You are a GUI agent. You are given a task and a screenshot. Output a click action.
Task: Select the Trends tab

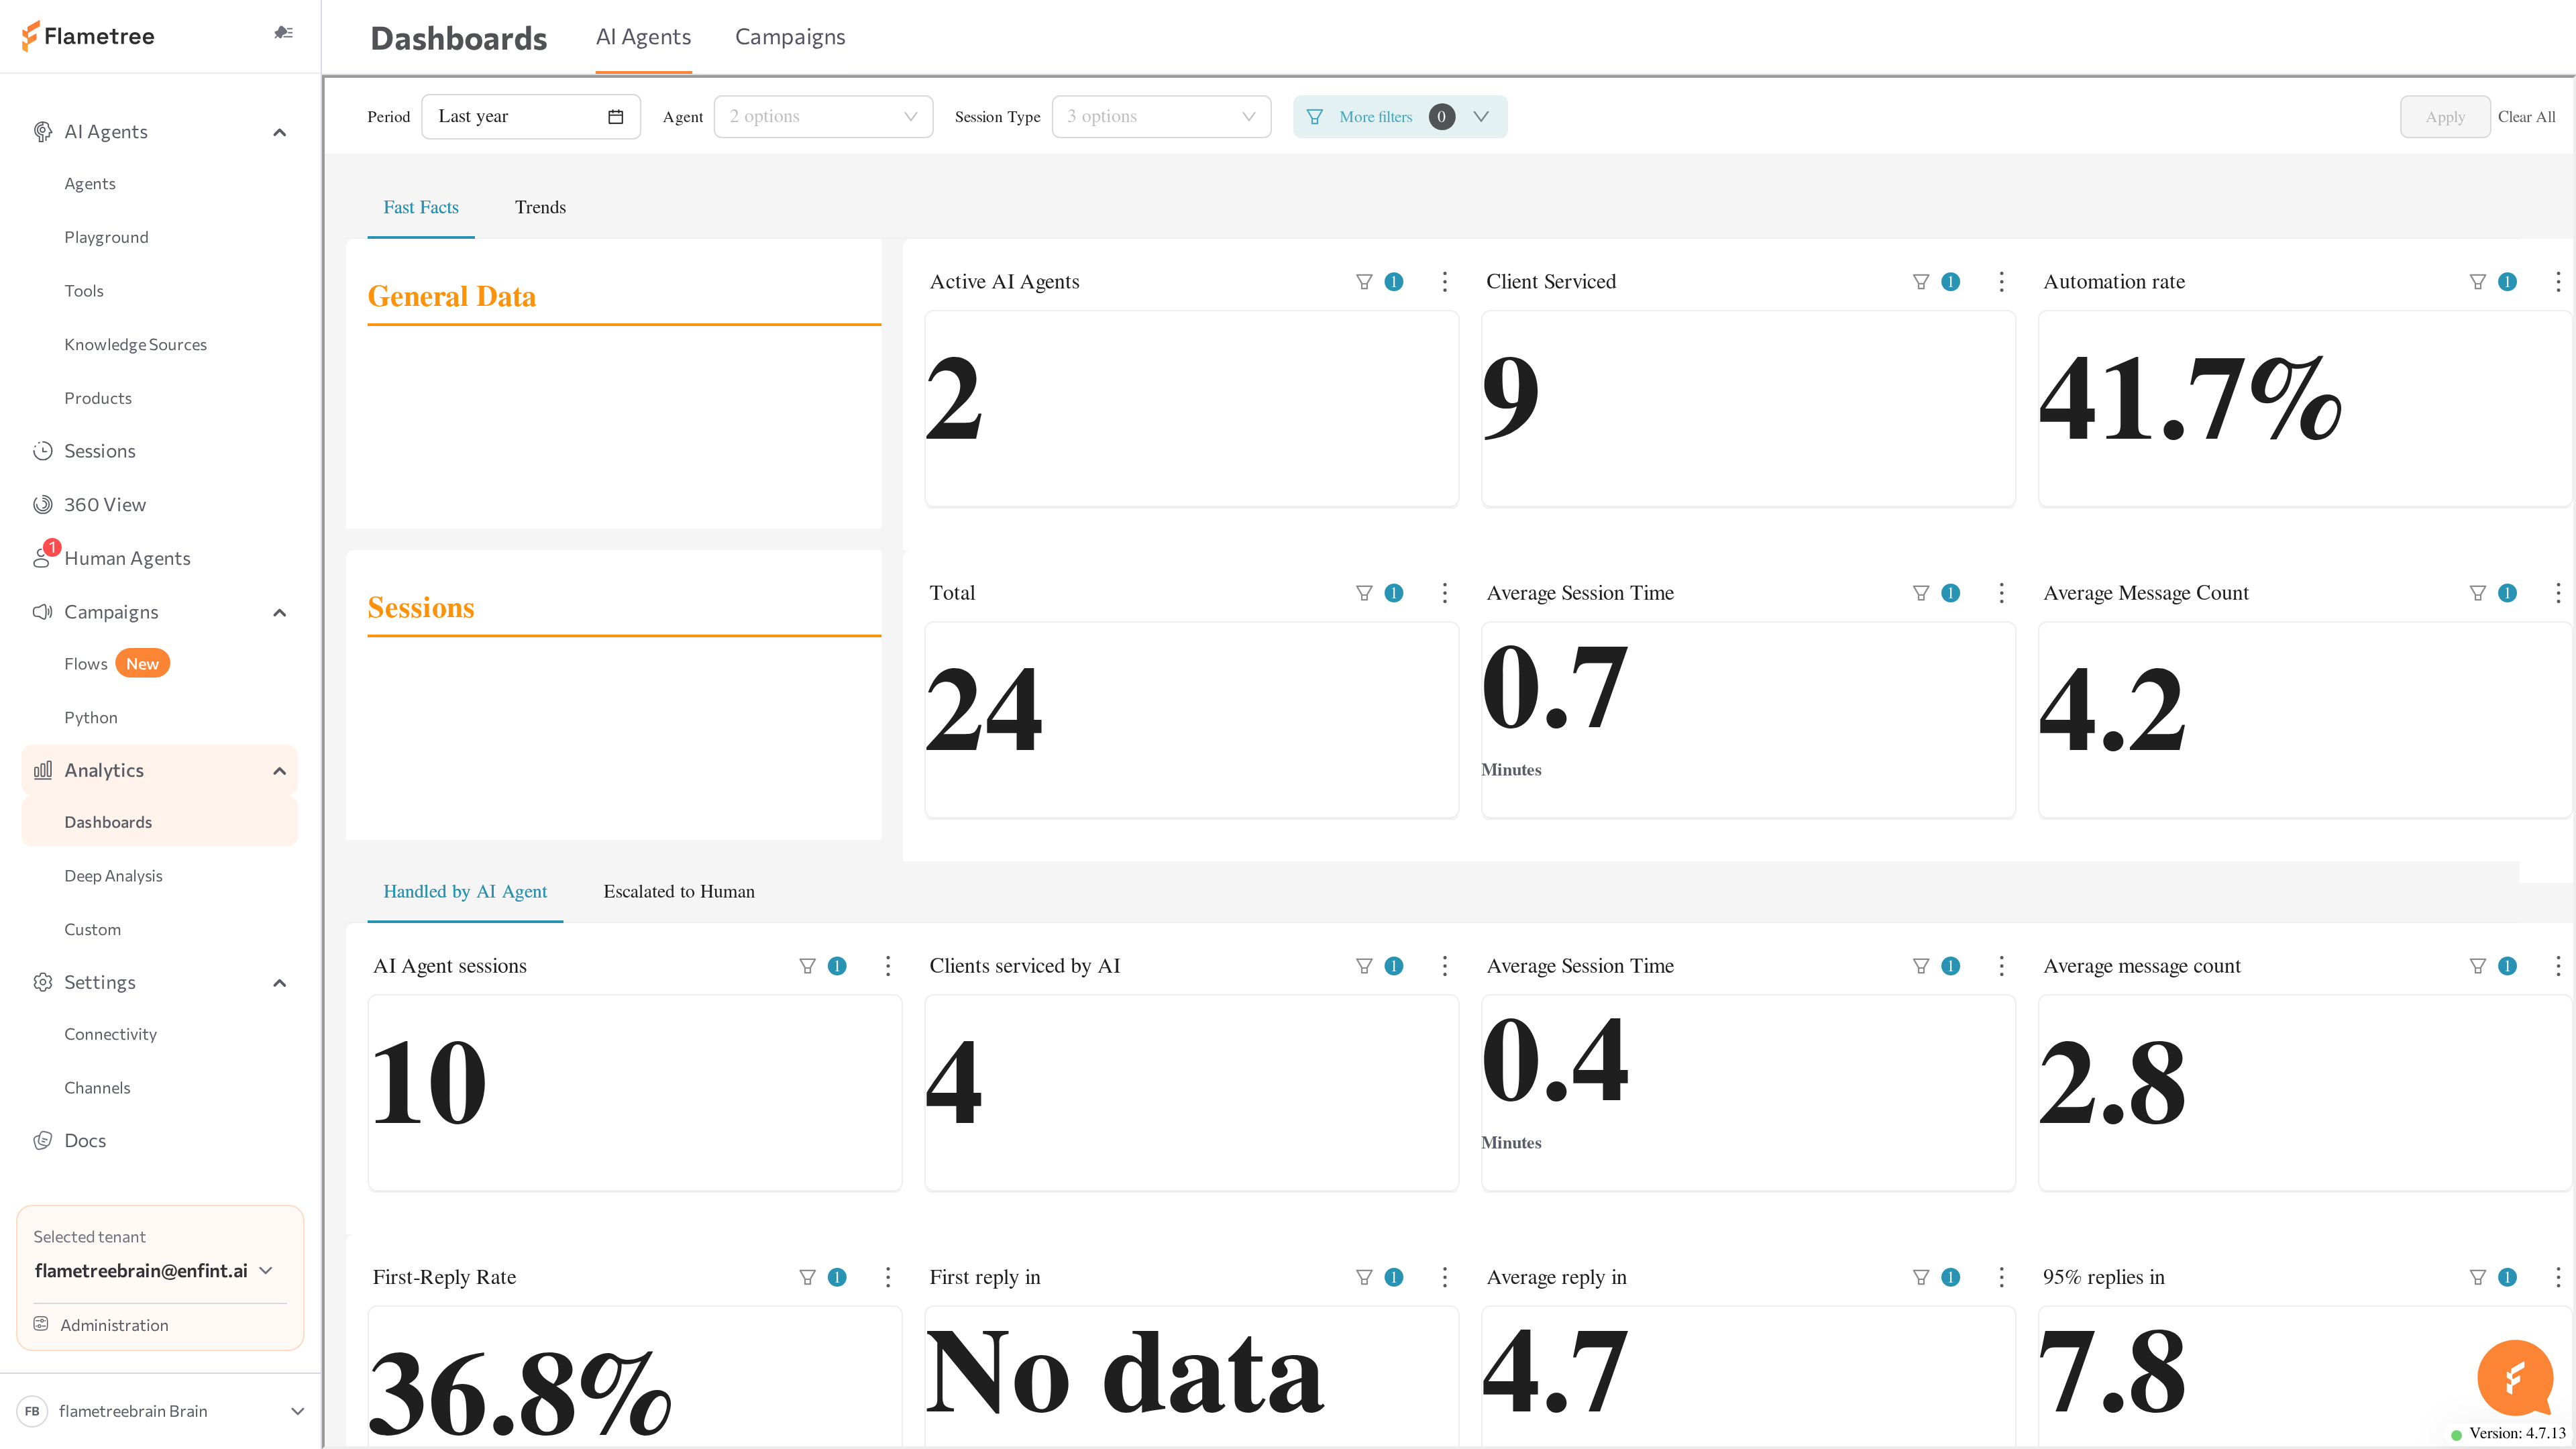540,207
